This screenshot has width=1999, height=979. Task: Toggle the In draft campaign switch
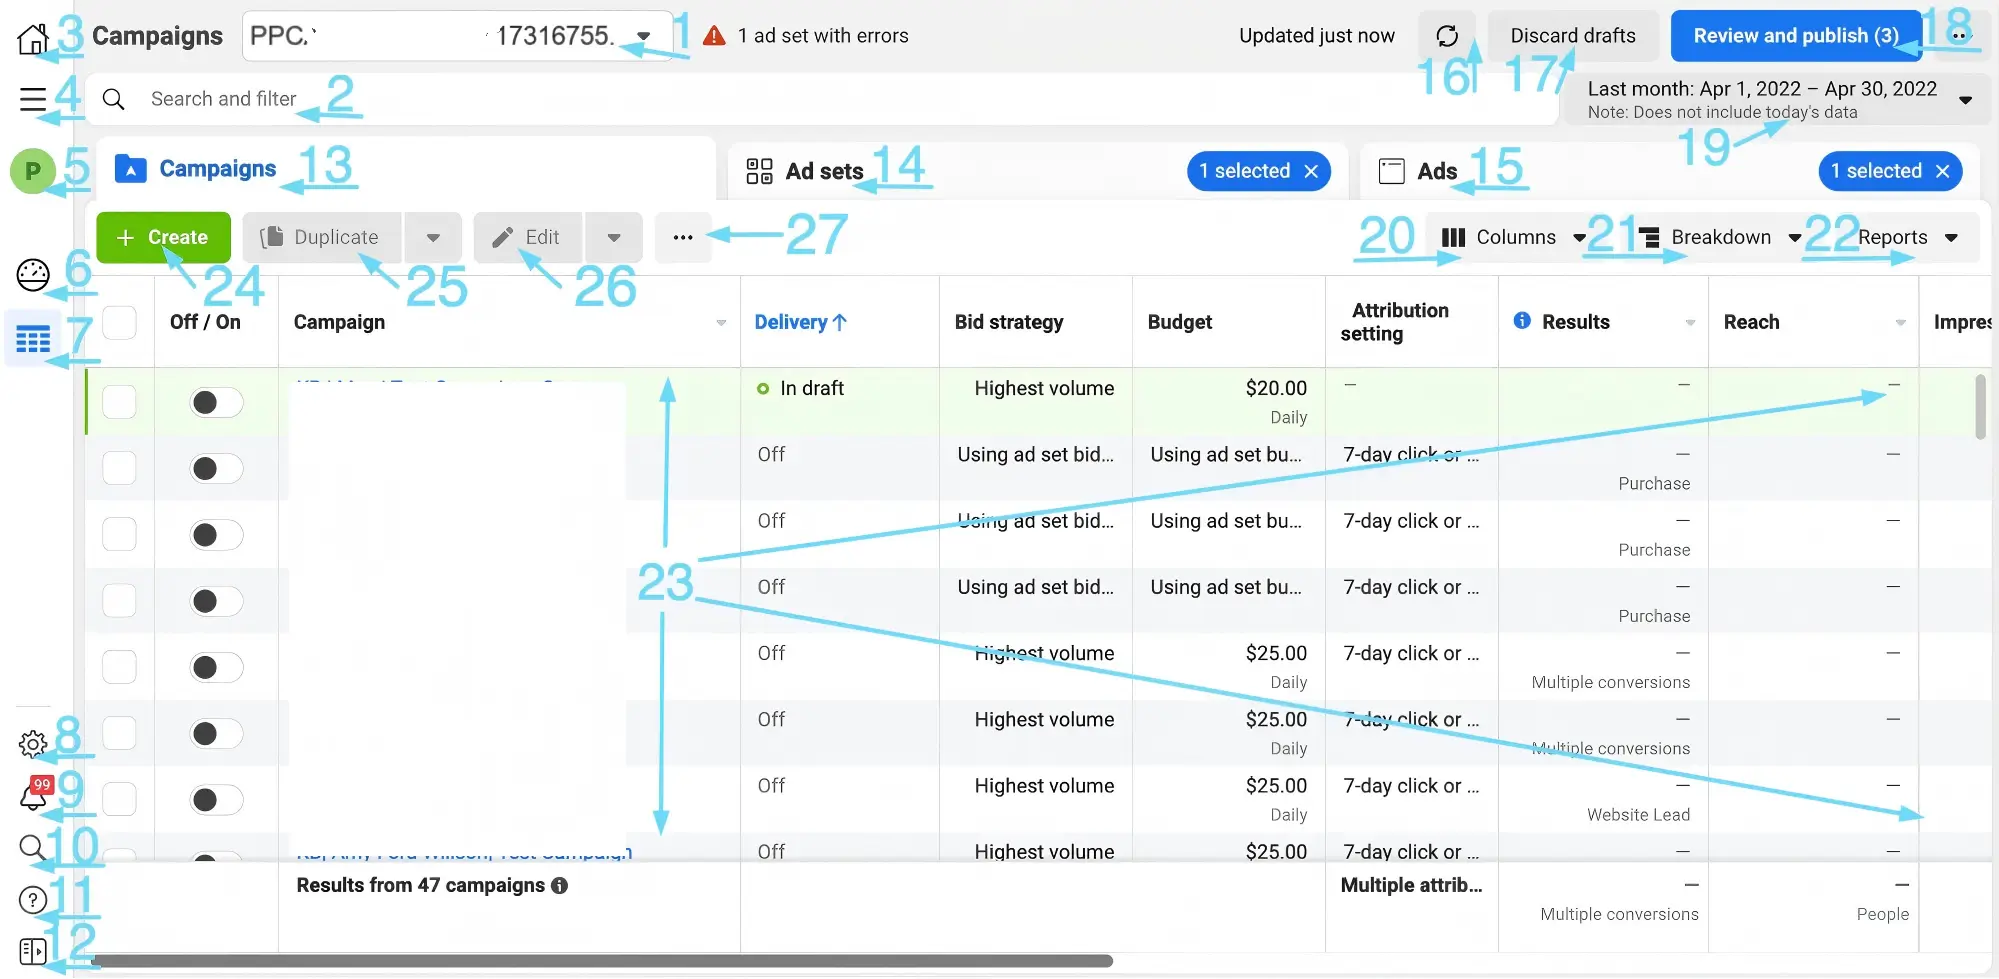click(216, 402)
